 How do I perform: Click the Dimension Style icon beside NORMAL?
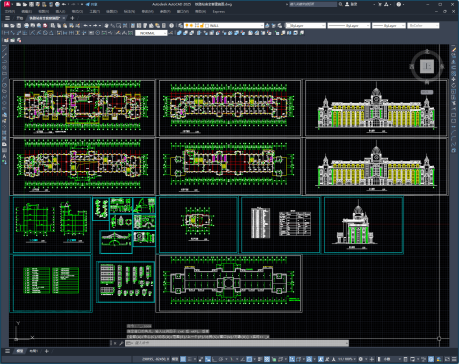pos(171,33)
